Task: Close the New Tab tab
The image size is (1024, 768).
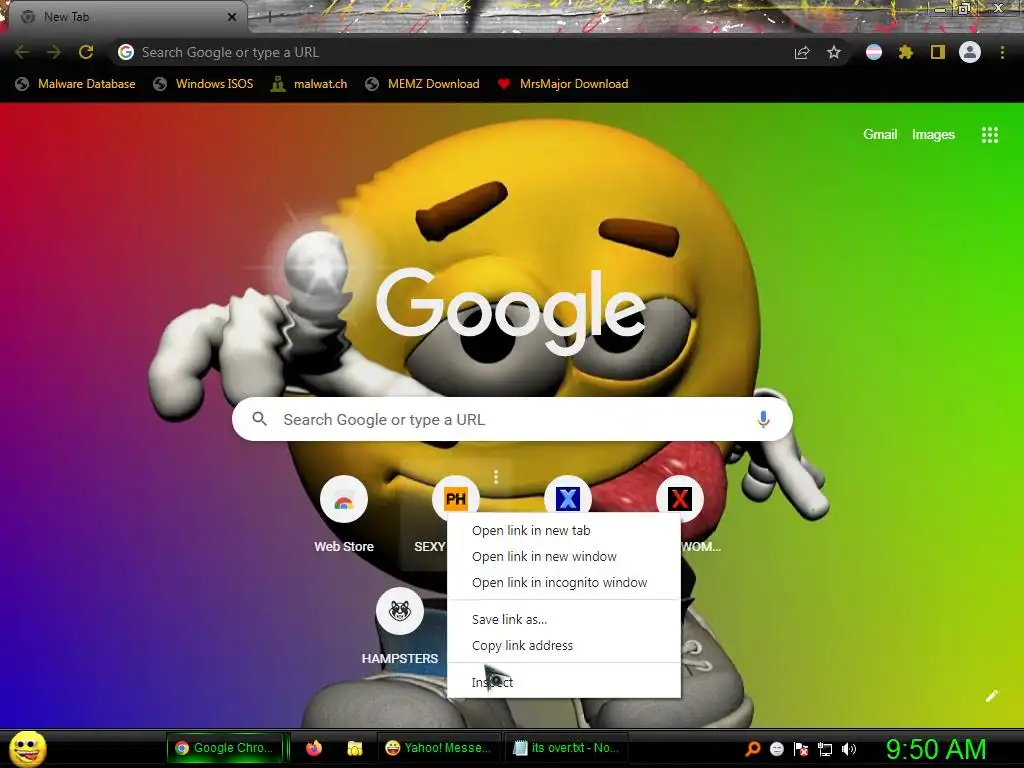Action: coord(232,17)
